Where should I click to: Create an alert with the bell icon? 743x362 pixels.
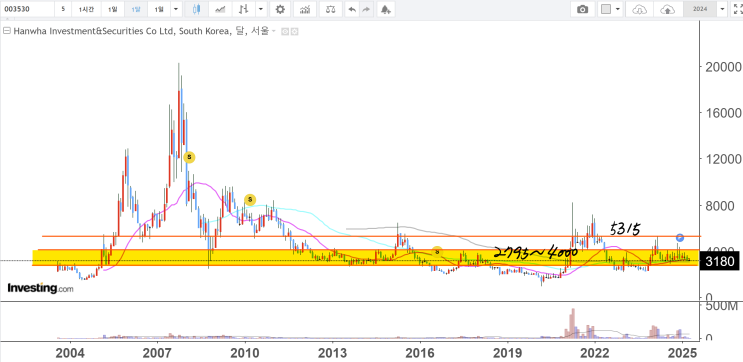click(386, 9)
